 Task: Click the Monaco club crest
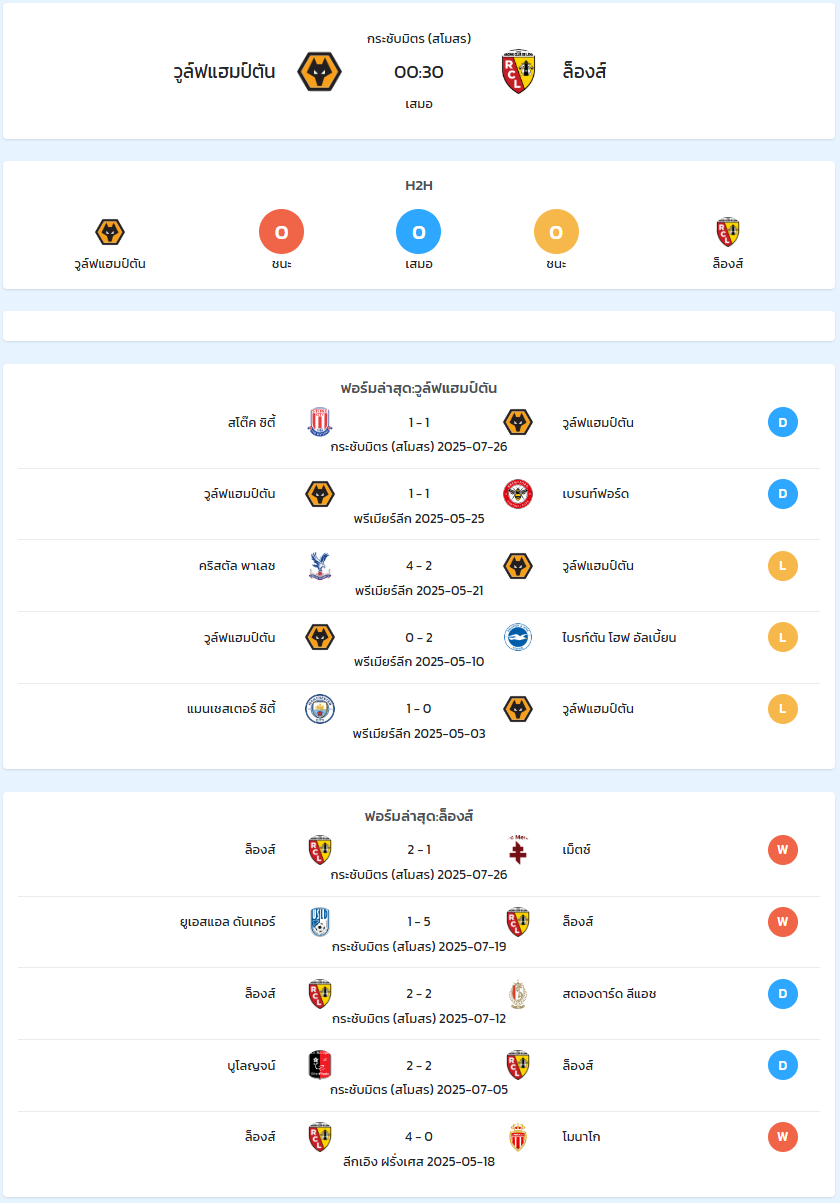(x=518, y=1137)
